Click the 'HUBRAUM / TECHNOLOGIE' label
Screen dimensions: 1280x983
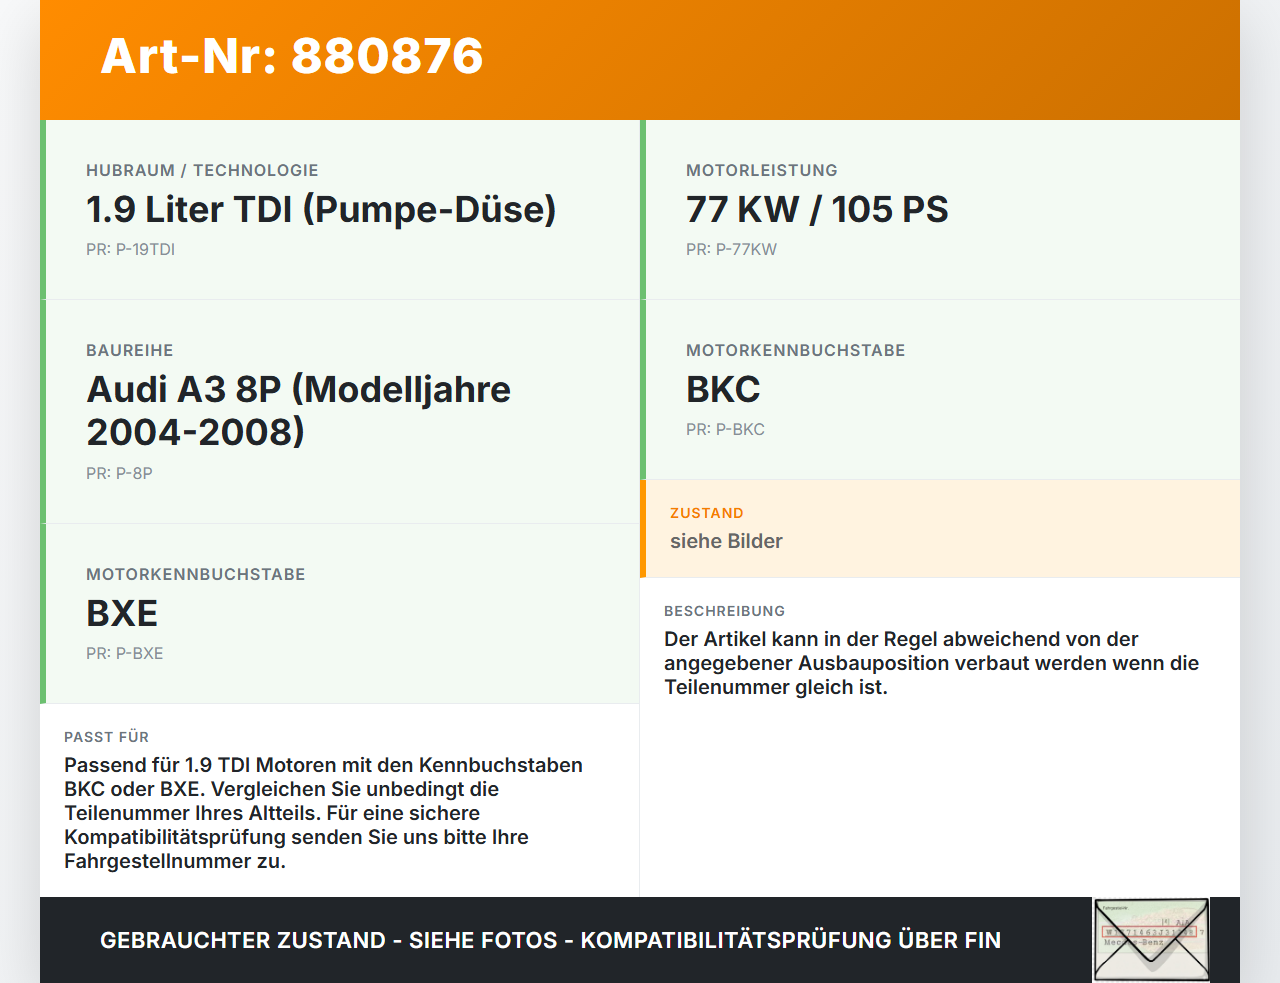click(x=202, y=170)
